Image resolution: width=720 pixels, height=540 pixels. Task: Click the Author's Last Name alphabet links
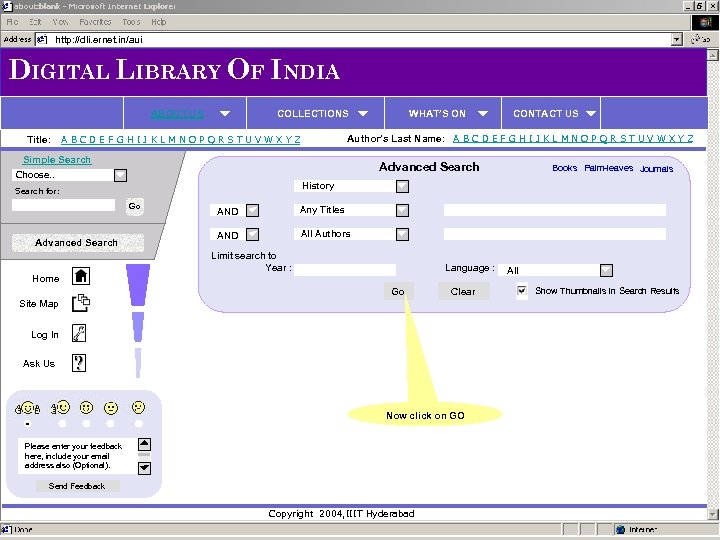coord(573,138)
